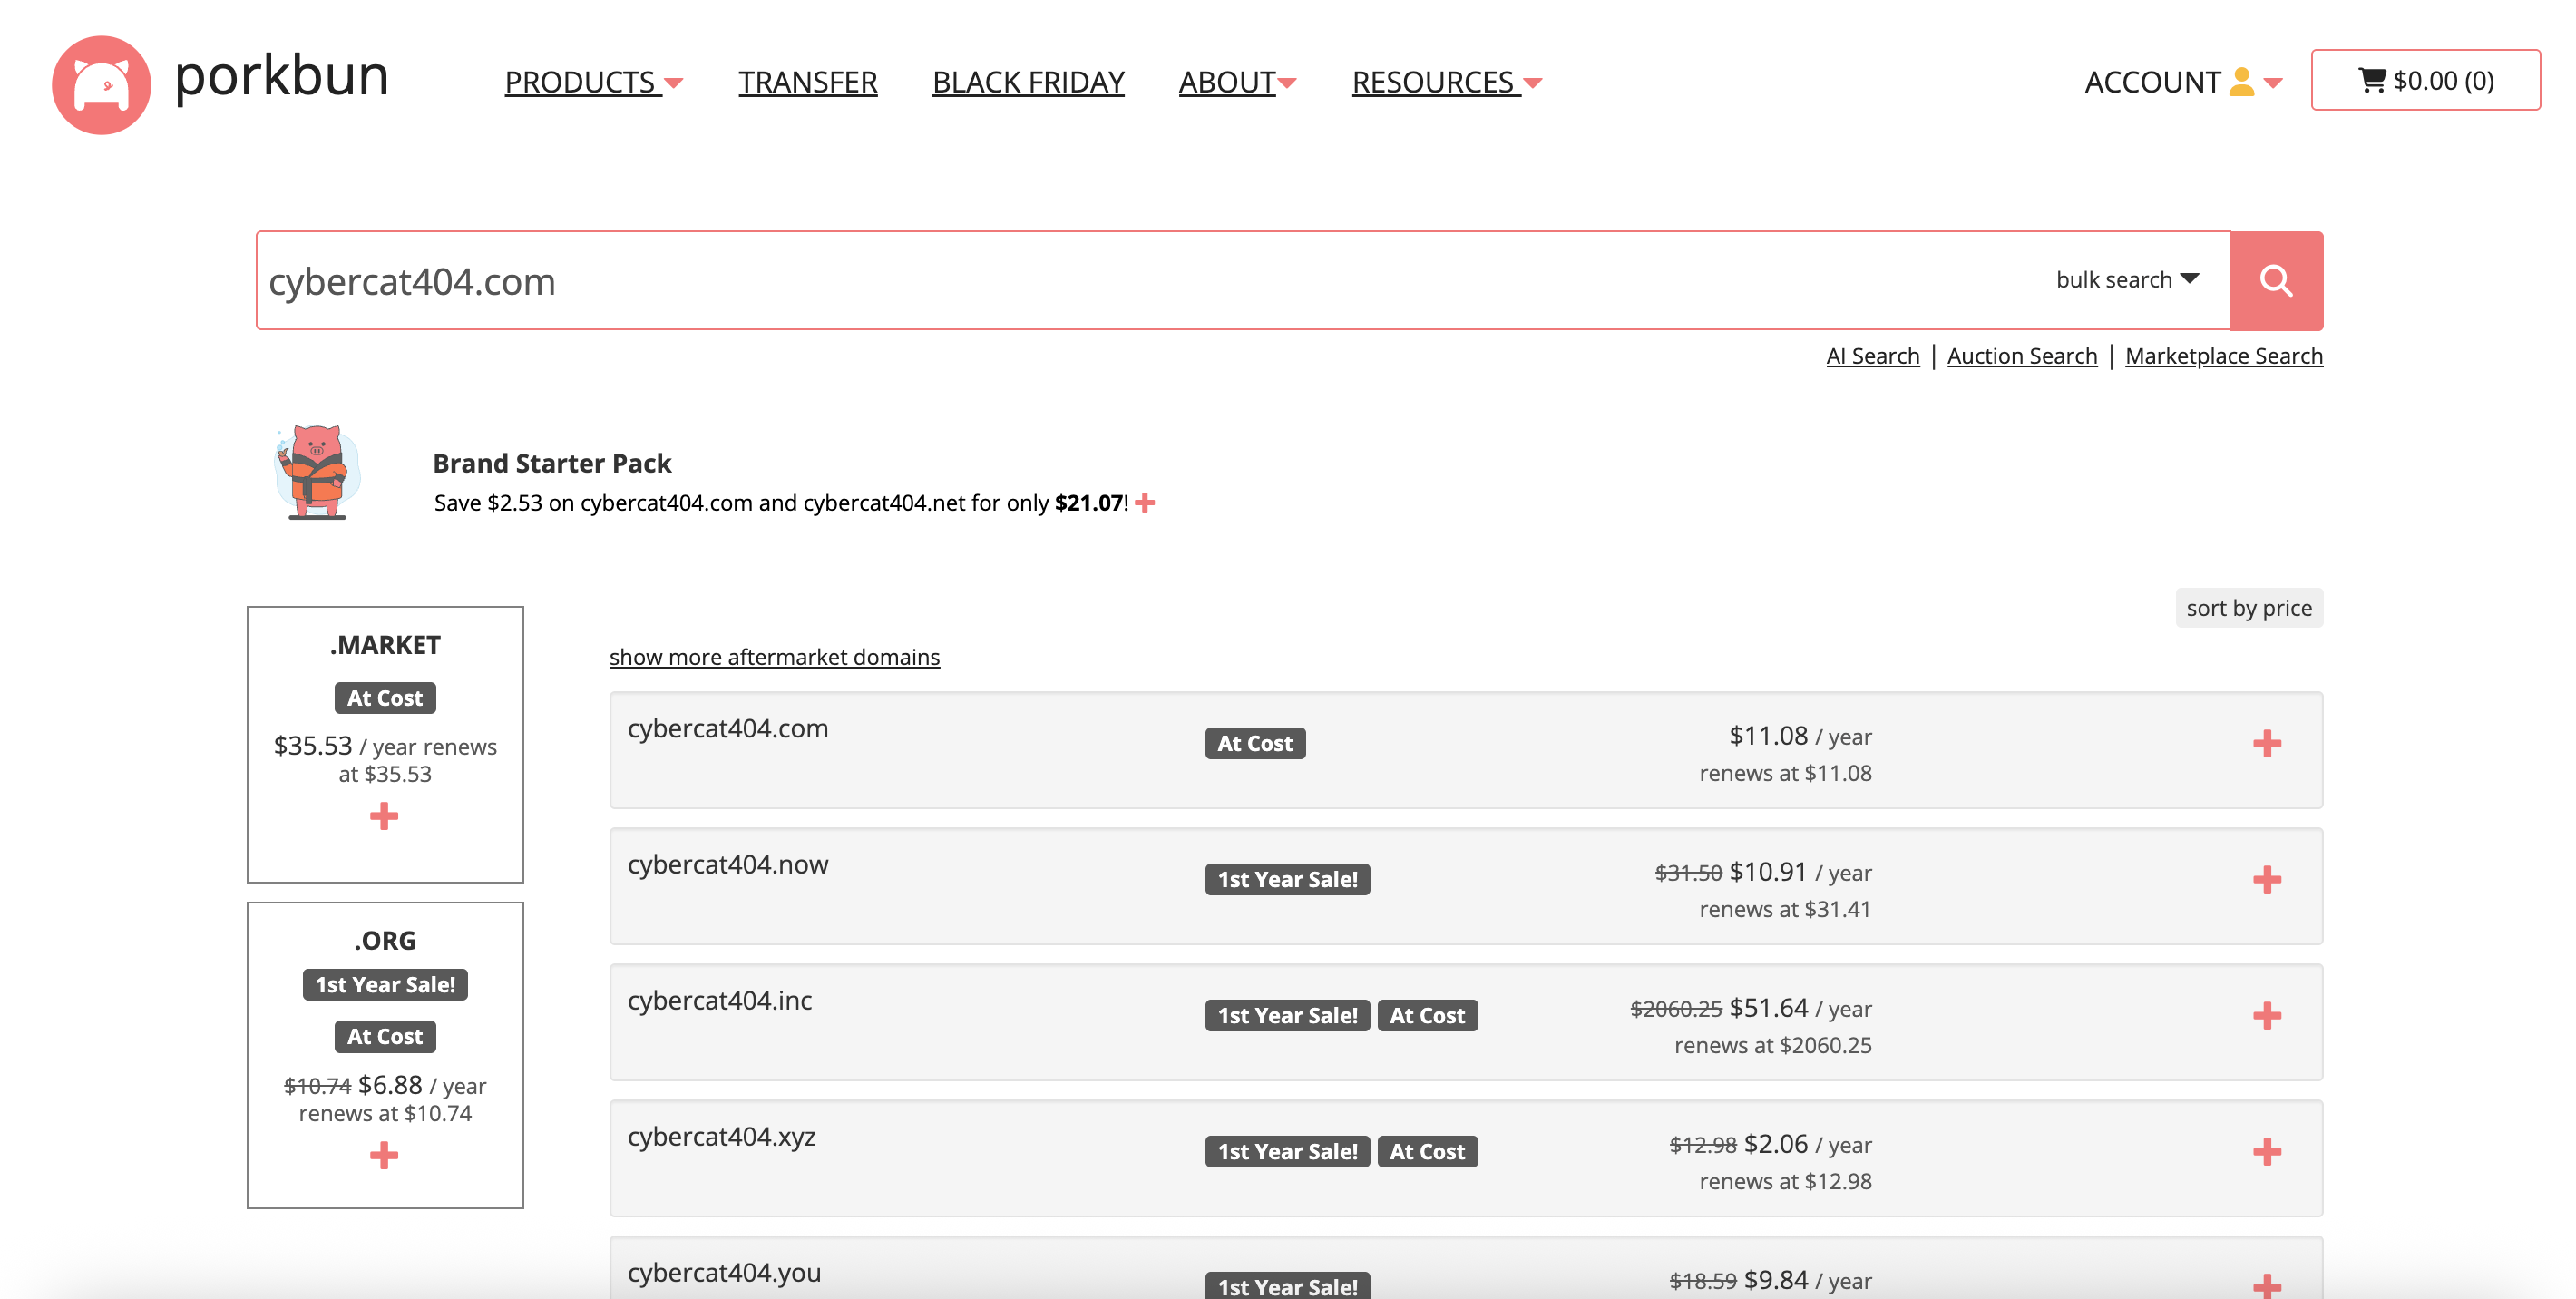Viewport: 2576px width, 1299px height.
Task: Click the .ORG card title
Action: [x=385, y=940]
